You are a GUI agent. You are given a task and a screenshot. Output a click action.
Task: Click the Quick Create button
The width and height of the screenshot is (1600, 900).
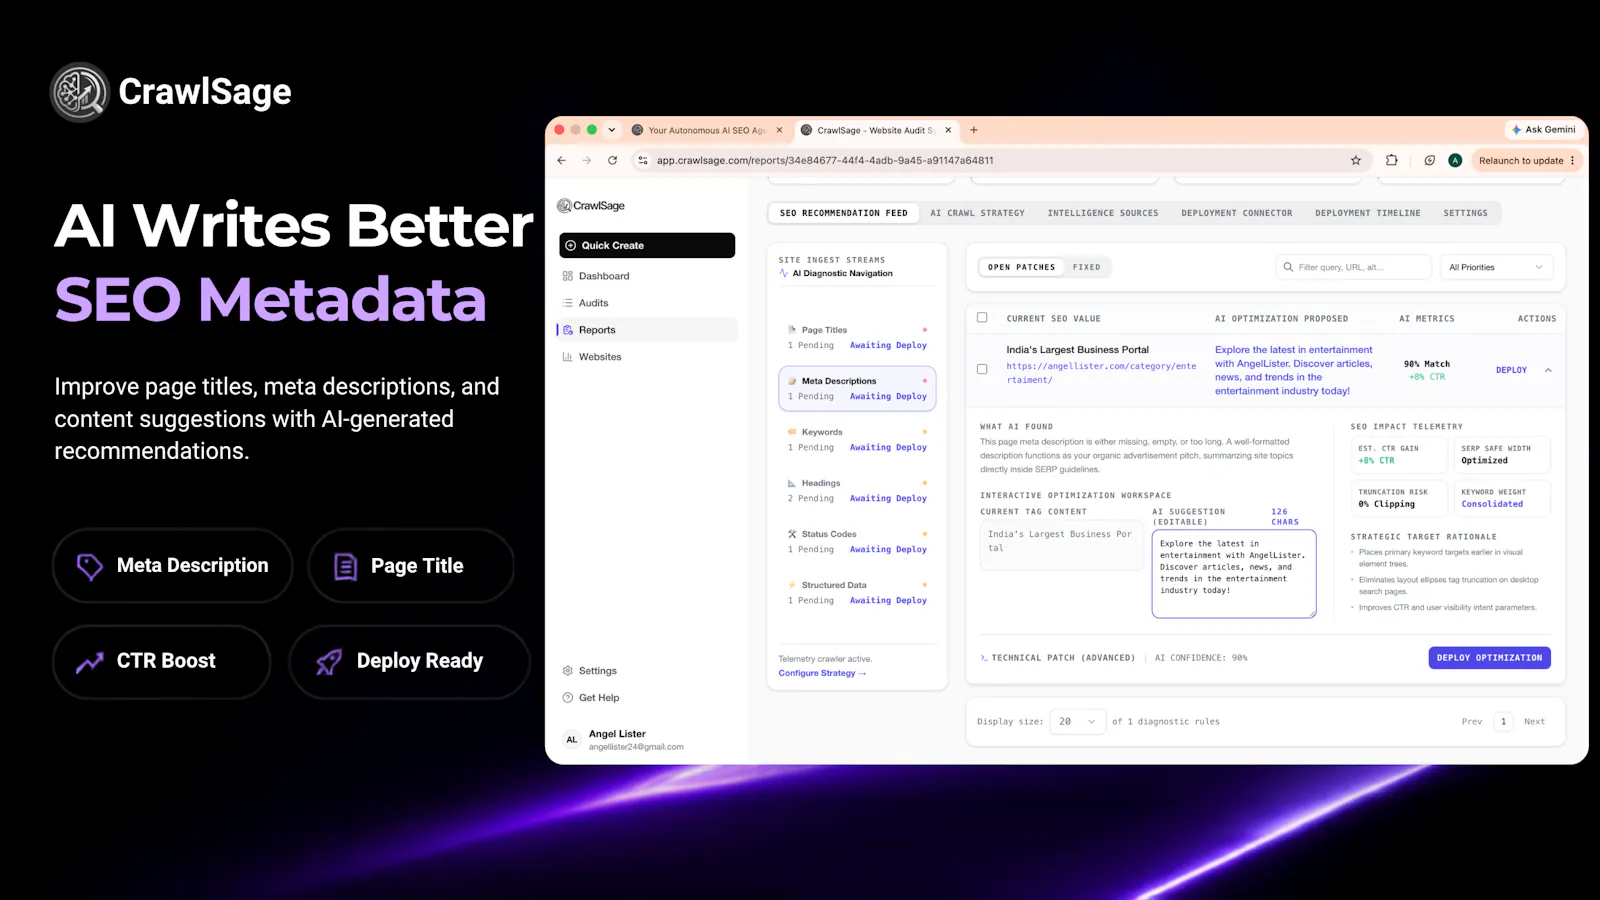coord(647,245)
